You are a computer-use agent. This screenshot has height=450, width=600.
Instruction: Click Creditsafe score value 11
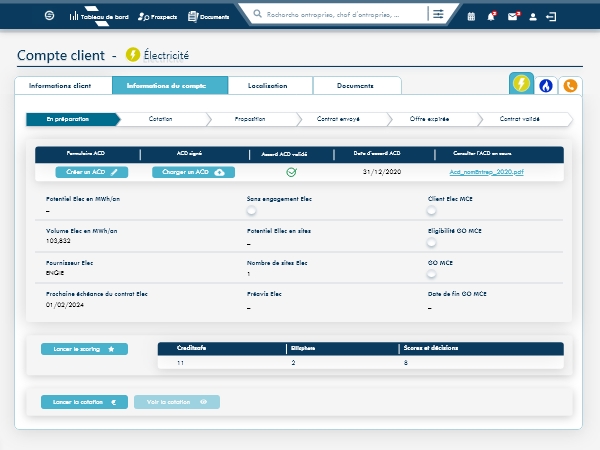[180, 363]
